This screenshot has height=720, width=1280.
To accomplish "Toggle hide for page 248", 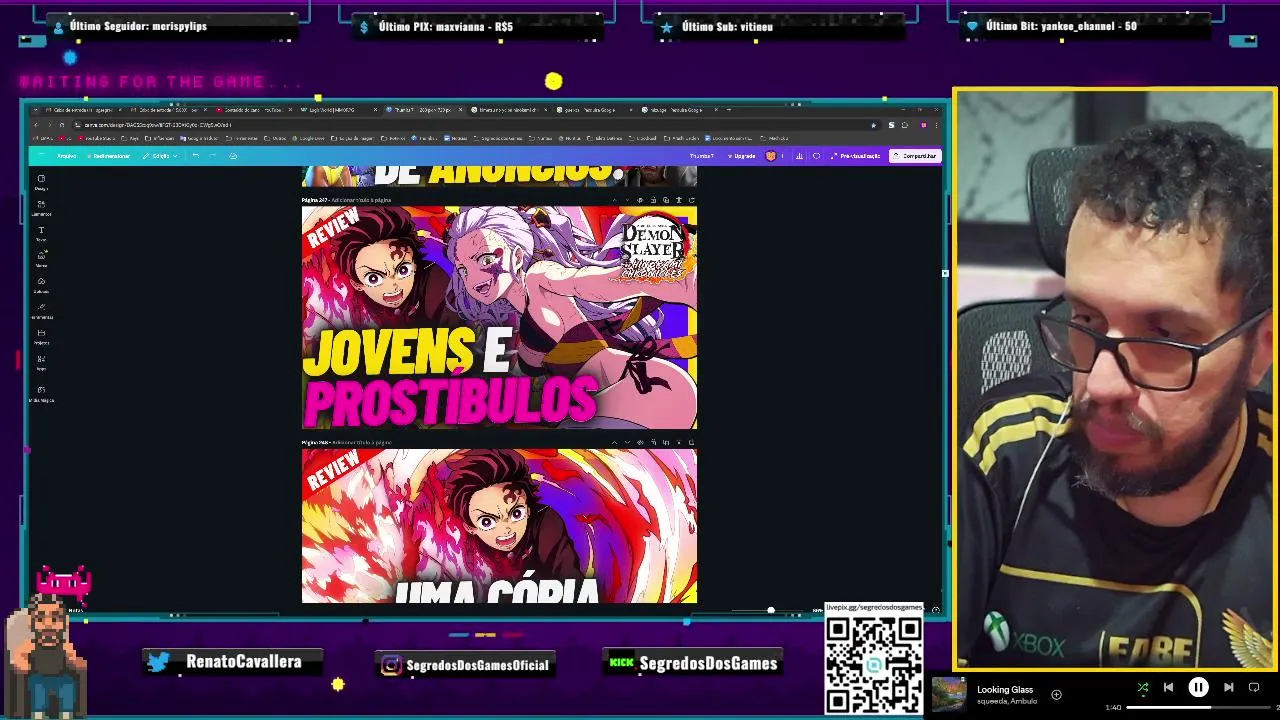I will tap(640, 442).
